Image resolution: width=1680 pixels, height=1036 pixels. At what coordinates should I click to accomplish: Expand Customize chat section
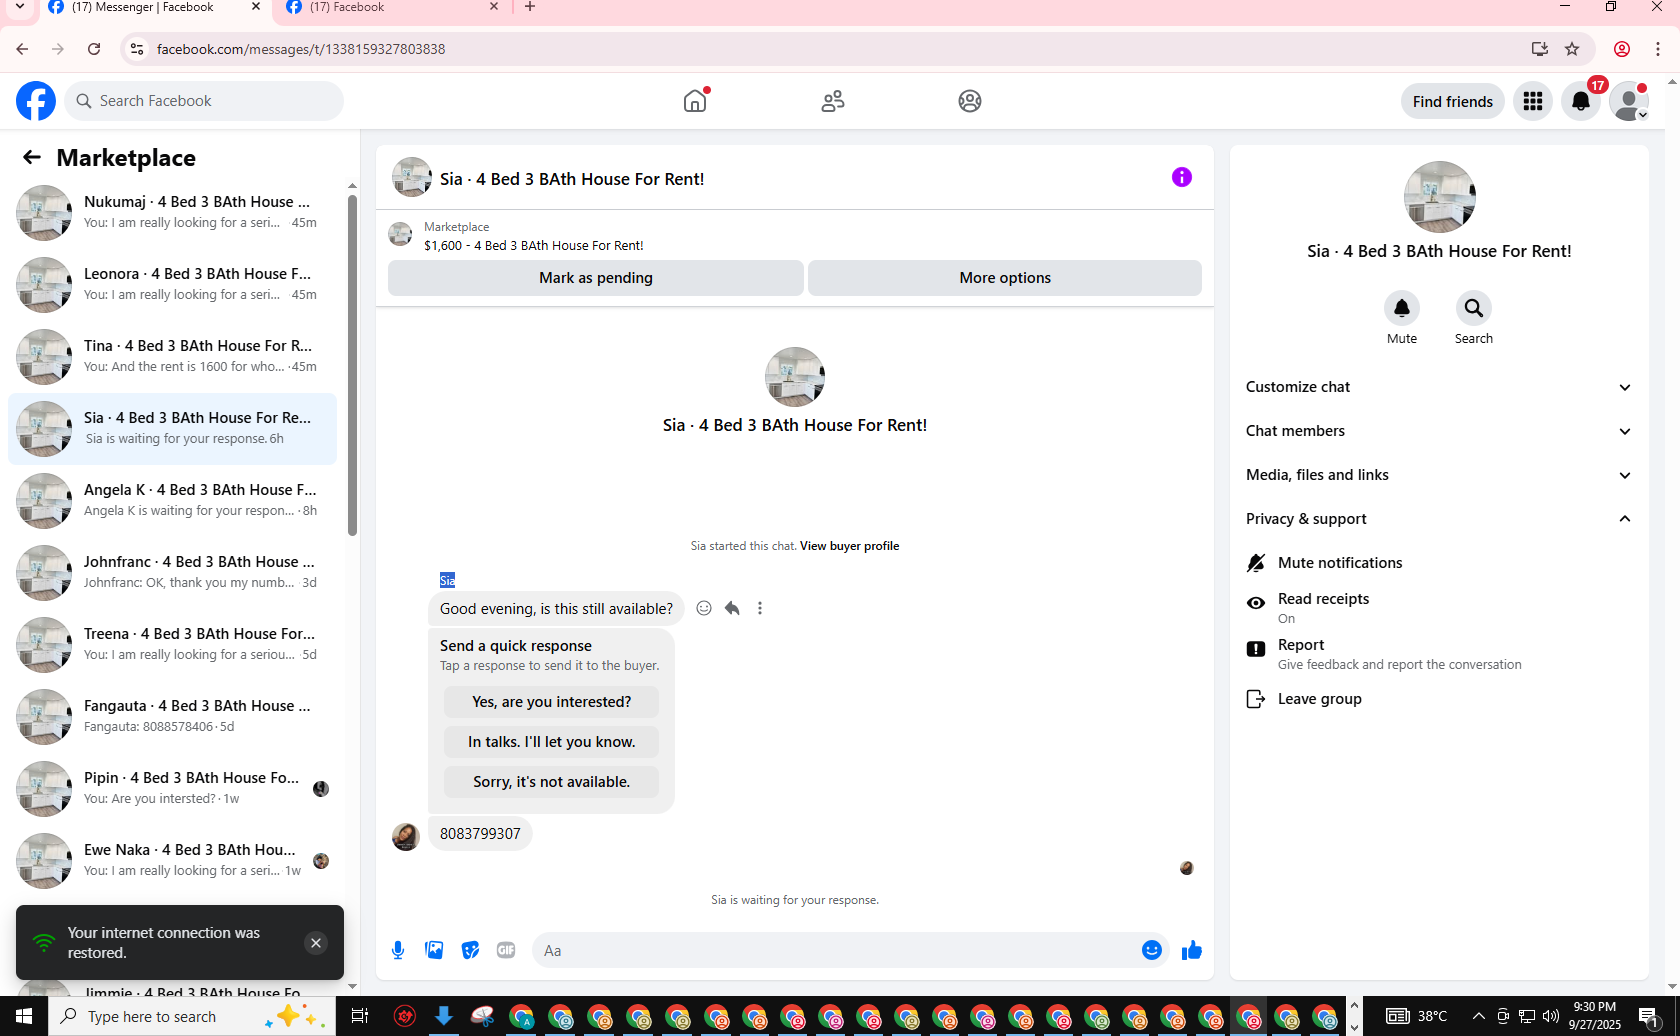(x=1439, y=387)
